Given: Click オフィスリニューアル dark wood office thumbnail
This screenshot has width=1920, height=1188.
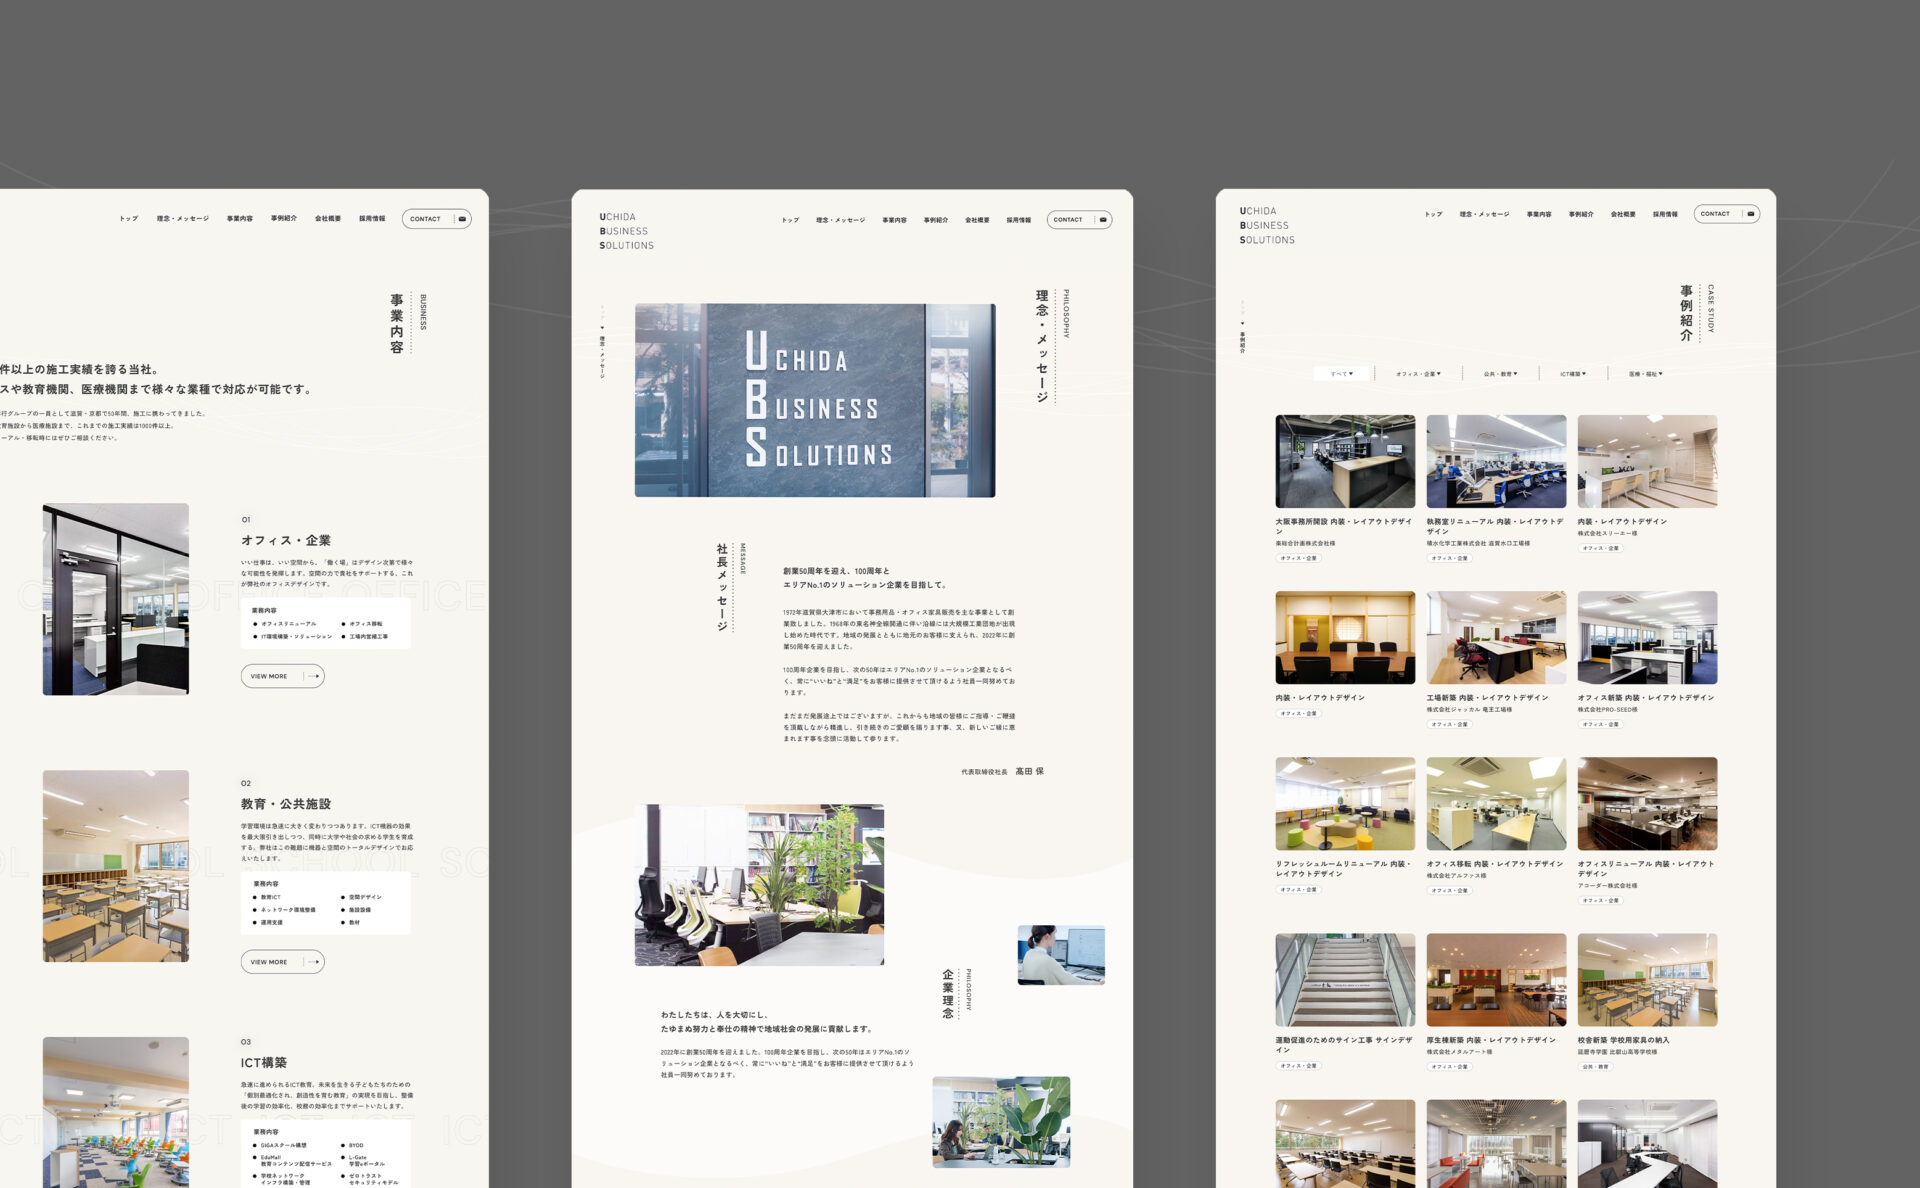Looking at the screenshot, I should coord(1647,804).
